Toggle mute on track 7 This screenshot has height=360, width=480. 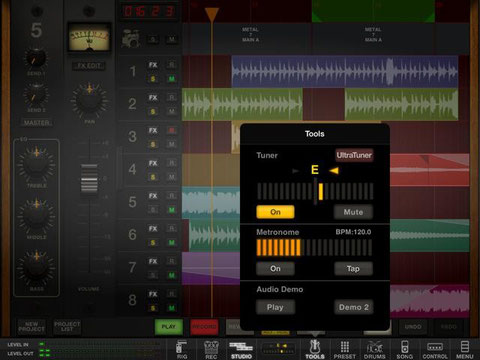point(172,275)
